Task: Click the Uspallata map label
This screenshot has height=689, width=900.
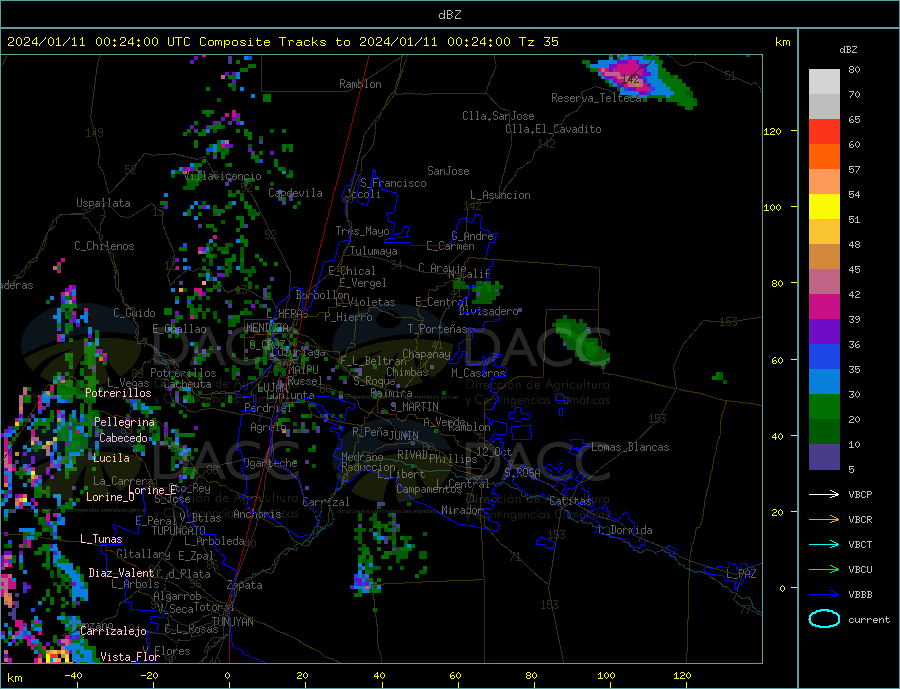Action: [x=103, y=203]
